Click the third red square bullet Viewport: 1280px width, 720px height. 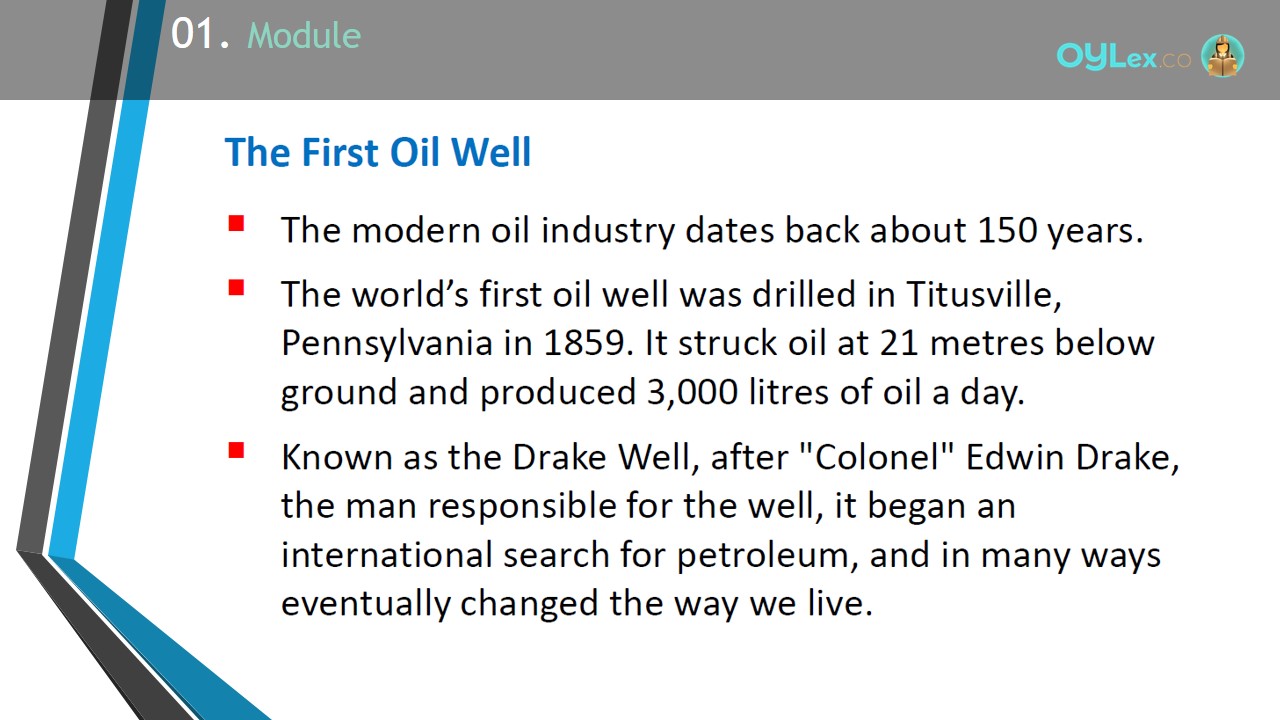point(236,450)
